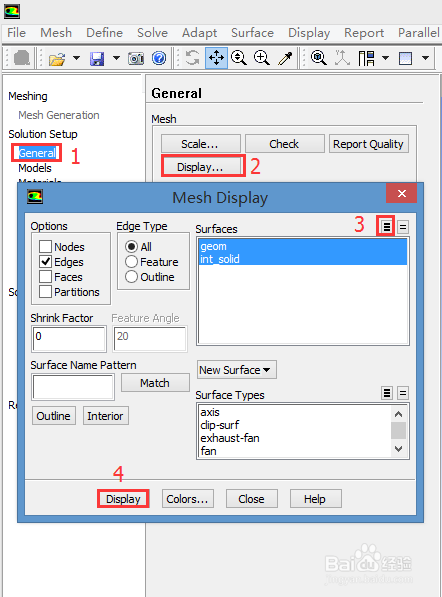Open the File menu
Image resolution: width=442 pixels, height=597 pixels.
click(16, 33)
